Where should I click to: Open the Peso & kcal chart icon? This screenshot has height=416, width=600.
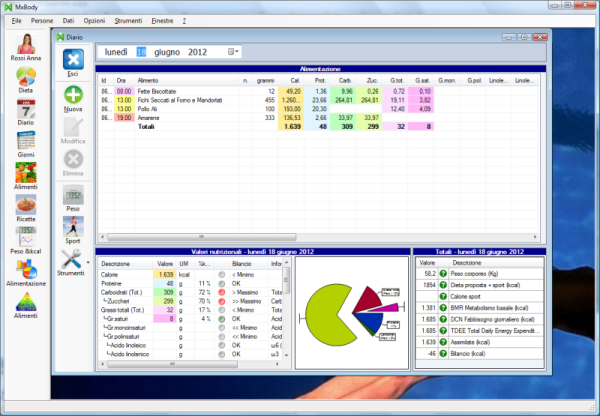coord(26,237)
